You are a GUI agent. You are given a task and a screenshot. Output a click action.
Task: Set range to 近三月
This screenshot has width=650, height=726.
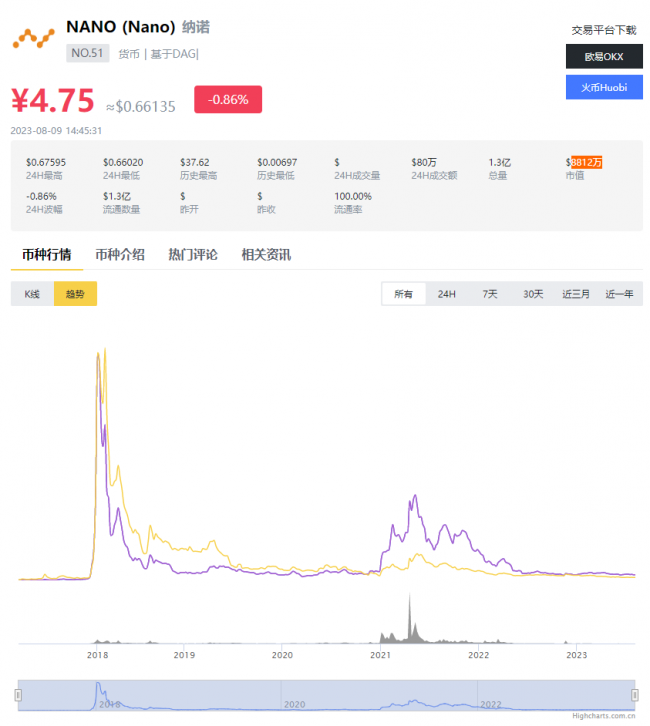click(576, 294)
